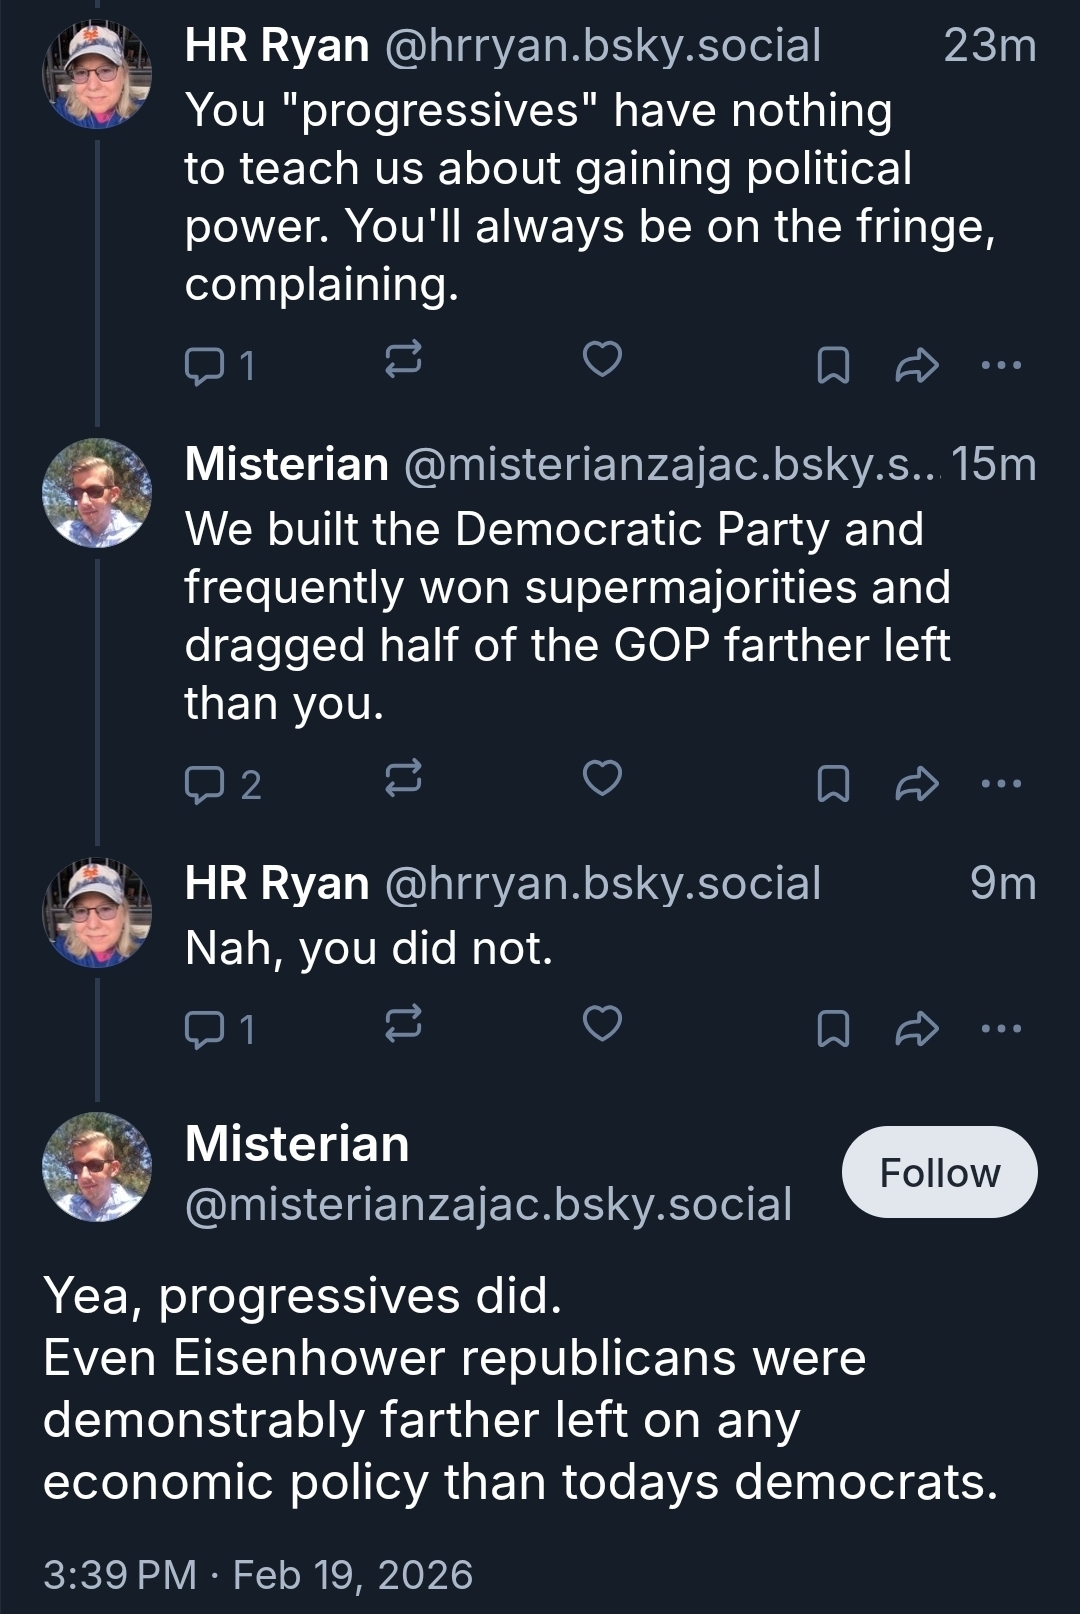Screen dimensions: 1080x1614
Task: Open more options on Misterian's 15m post
Action: (x=1001, y=784)
